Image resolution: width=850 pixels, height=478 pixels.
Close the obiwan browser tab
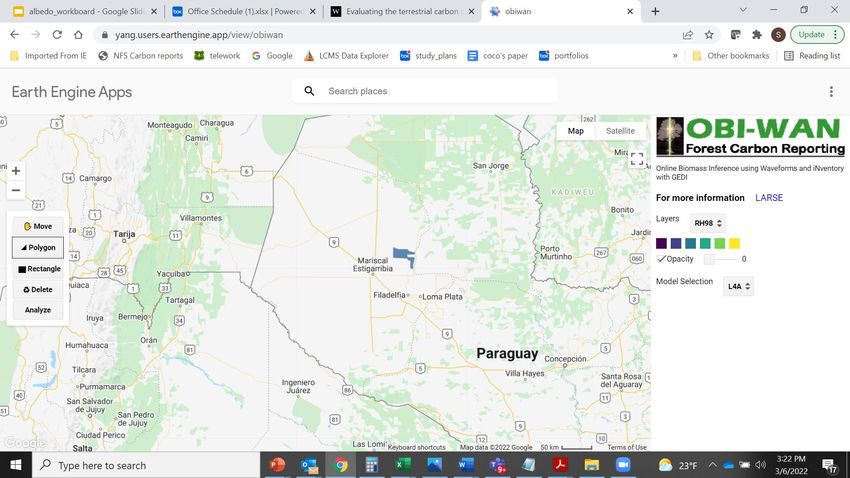point(630,11)
